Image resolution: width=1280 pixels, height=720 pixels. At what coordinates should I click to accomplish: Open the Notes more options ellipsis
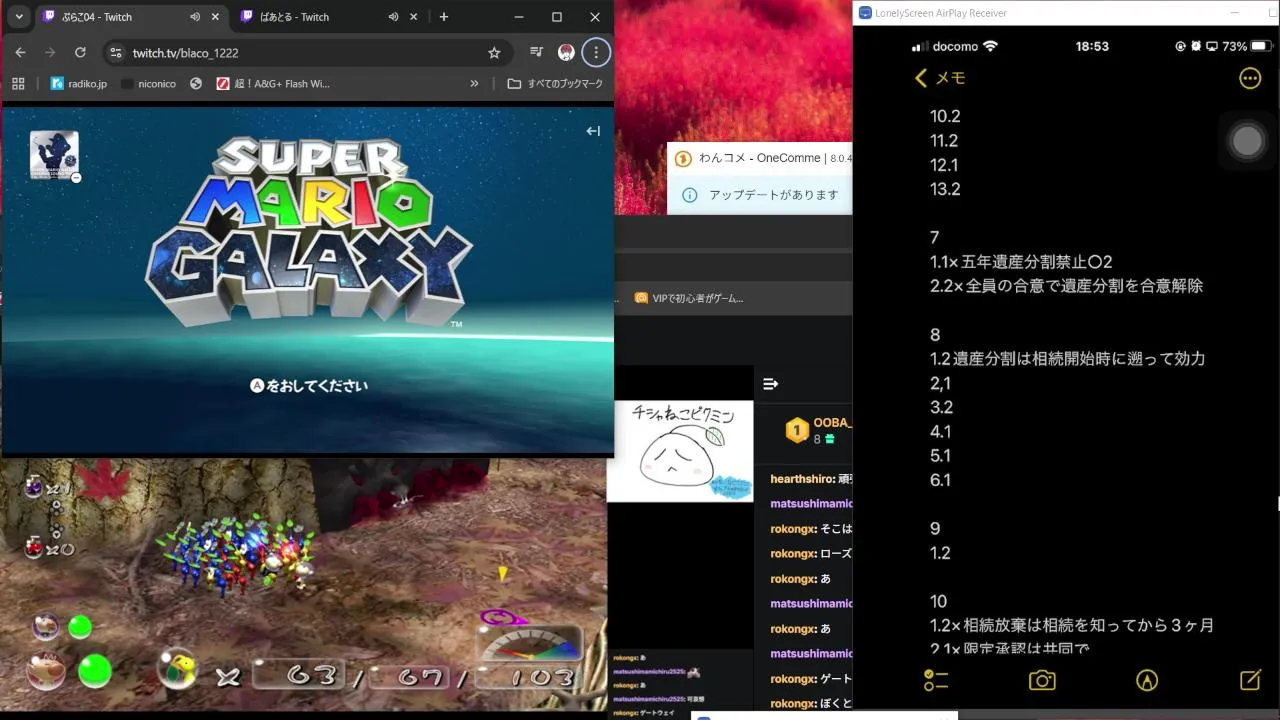coord(1250,78)
